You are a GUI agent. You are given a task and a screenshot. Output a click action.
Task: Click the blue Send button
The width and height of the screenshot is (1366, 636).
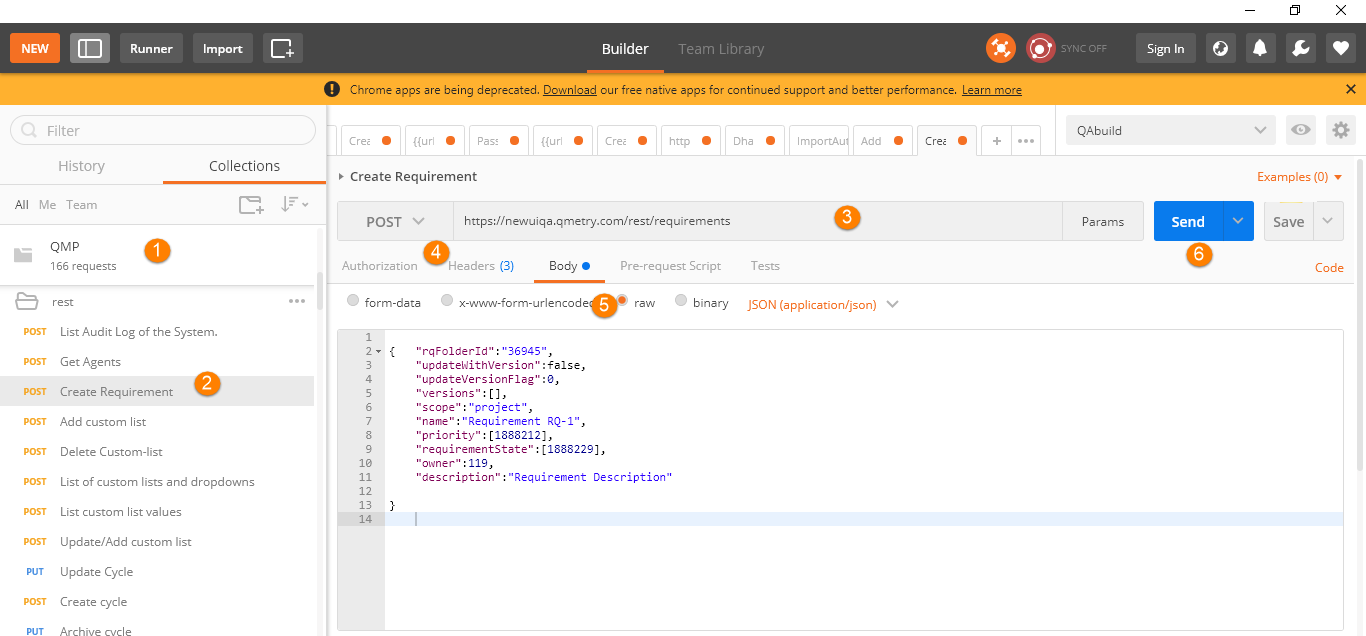tap(1187, 222)
